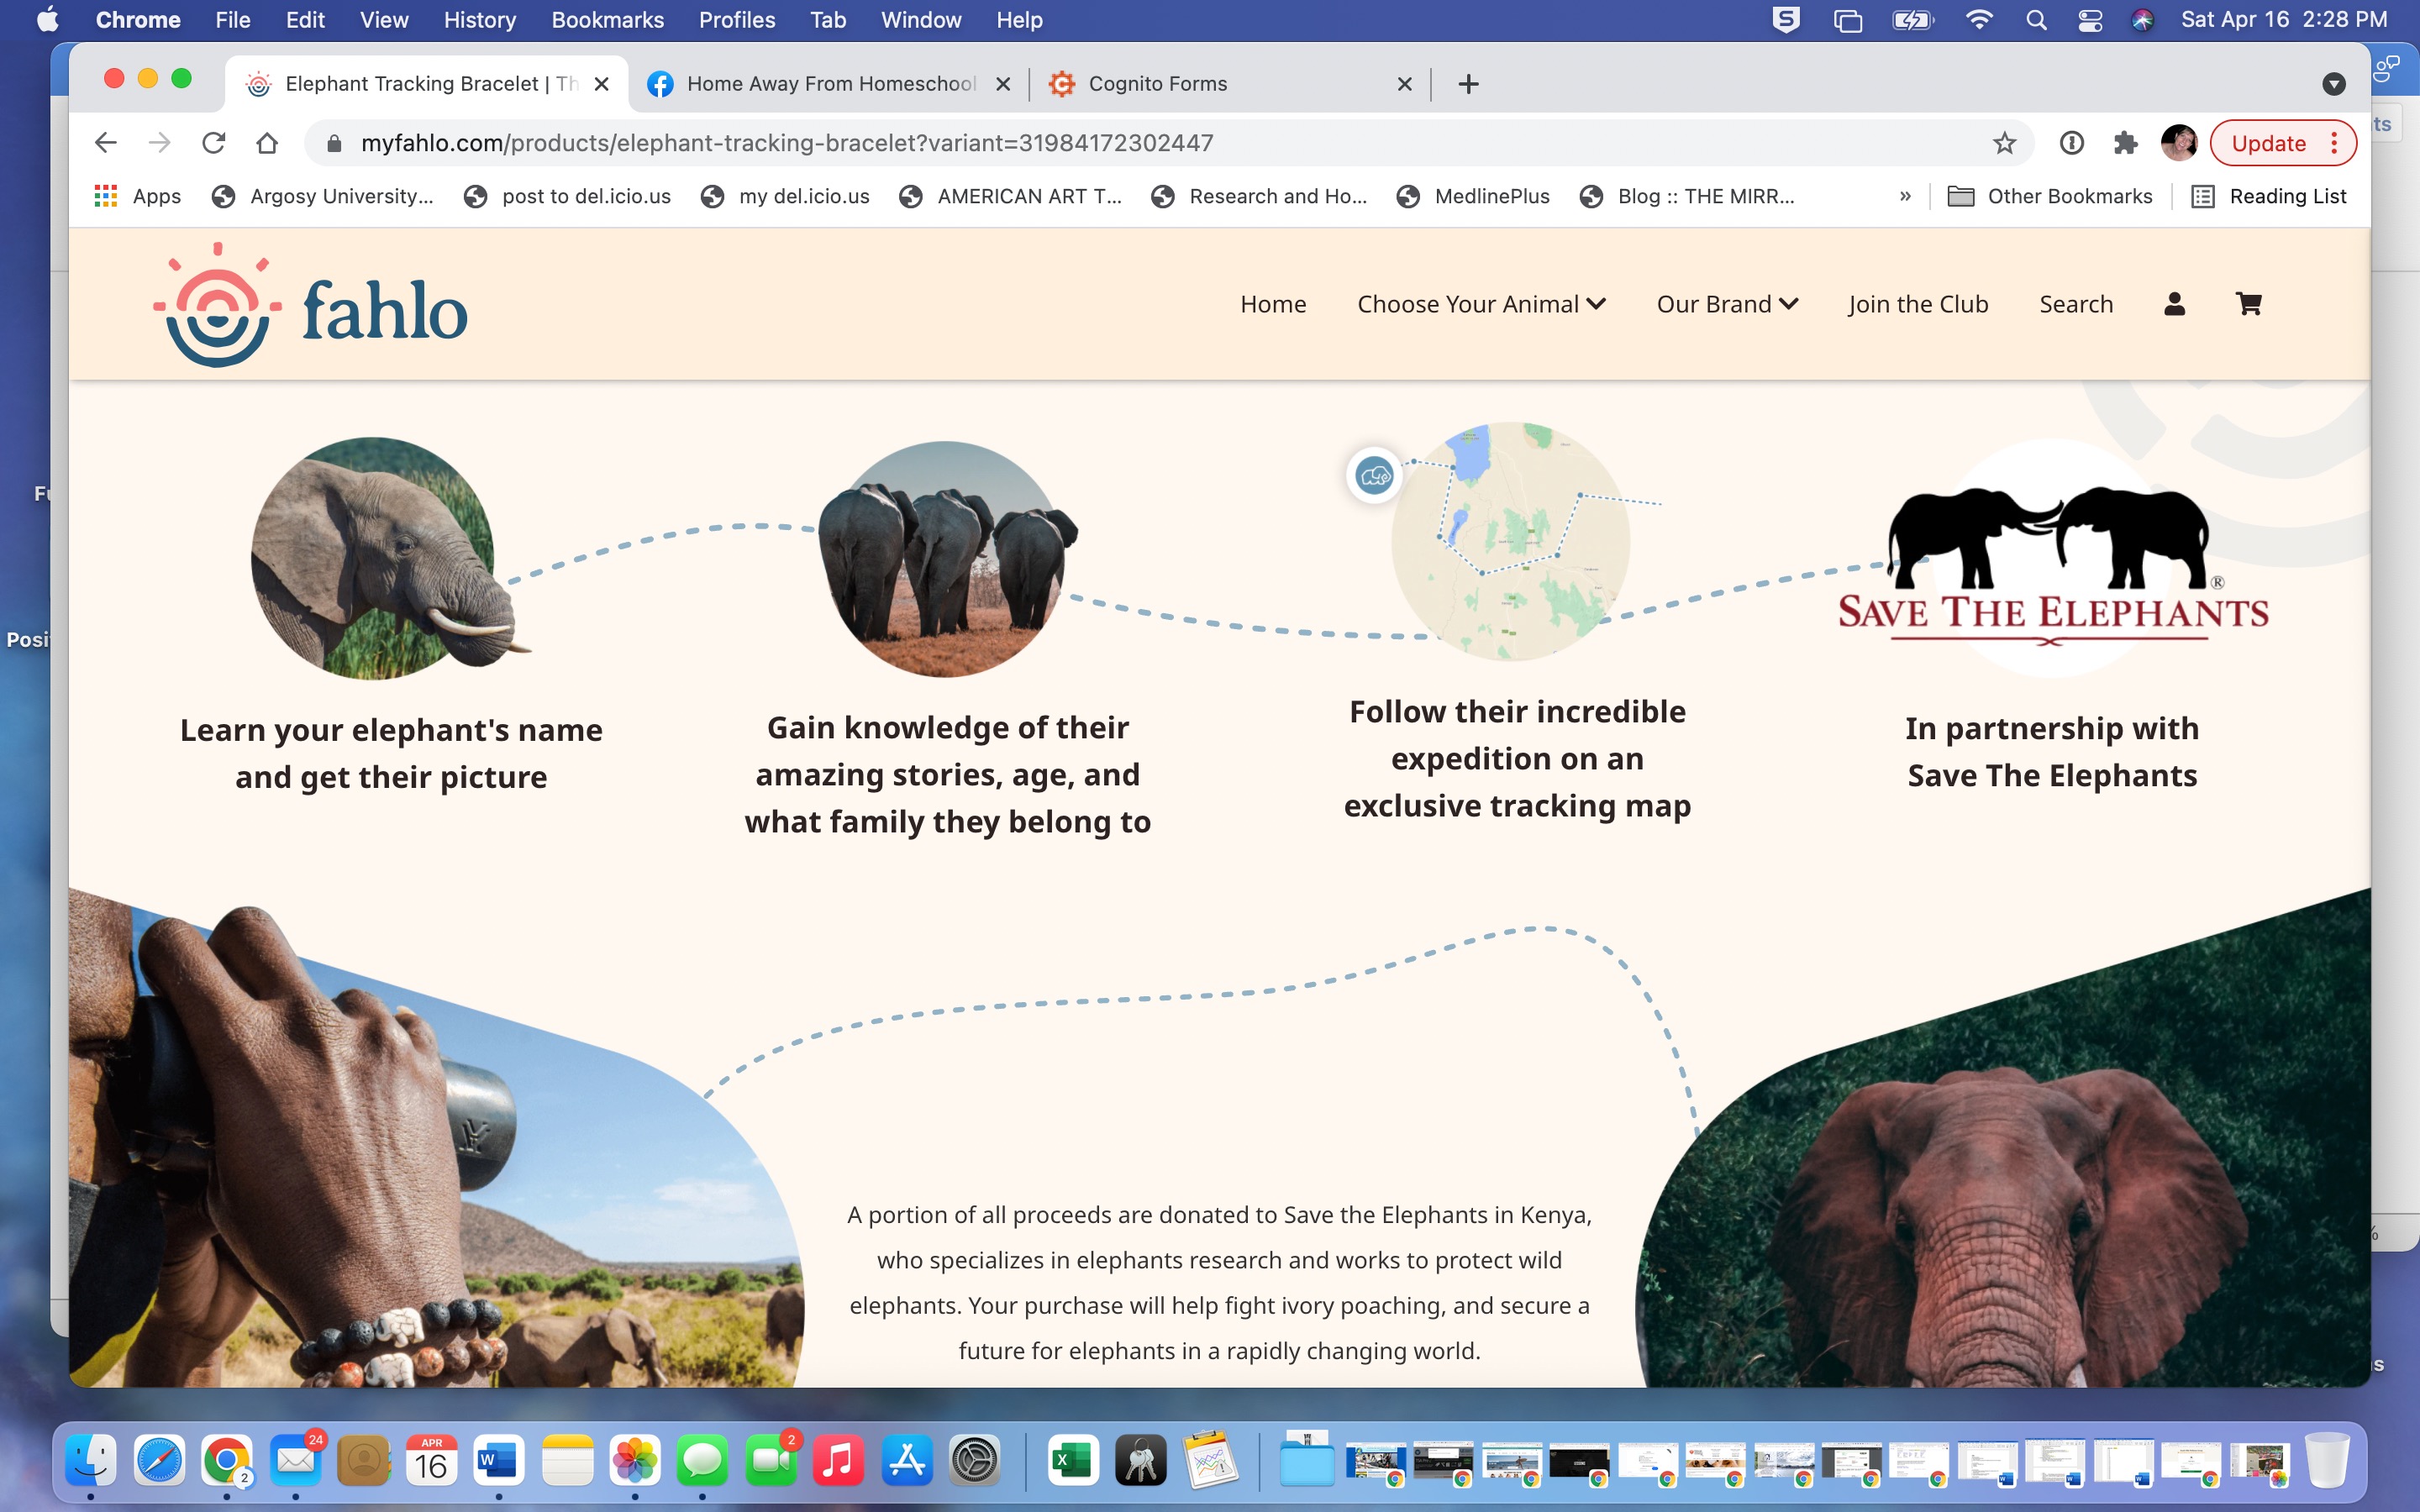This screenshot has height=1512, width=2420.
Task: Go to the browser home page
Action: click(x=267, y=143)
